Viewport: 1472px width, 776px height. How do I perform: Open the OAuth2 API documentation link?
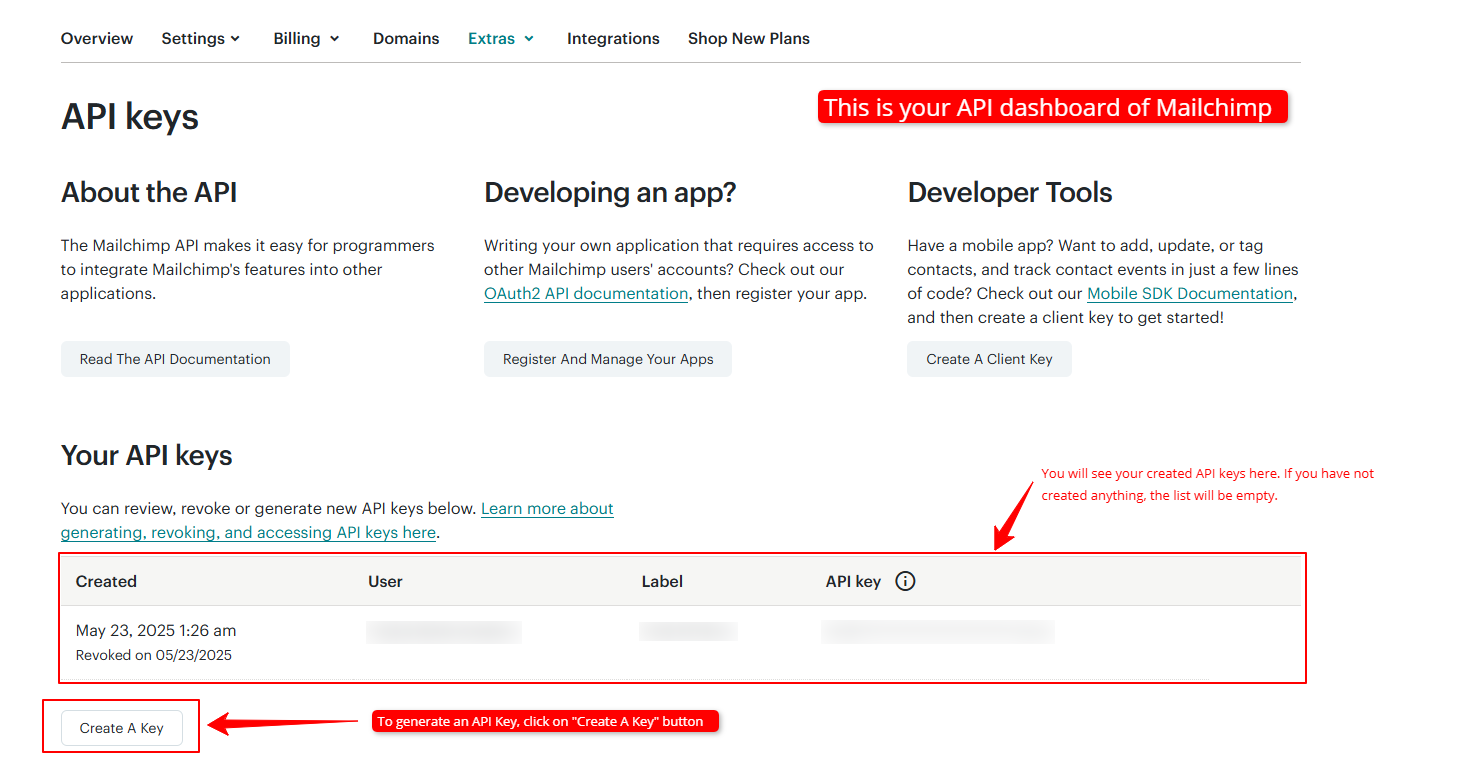tap(586, 294)
